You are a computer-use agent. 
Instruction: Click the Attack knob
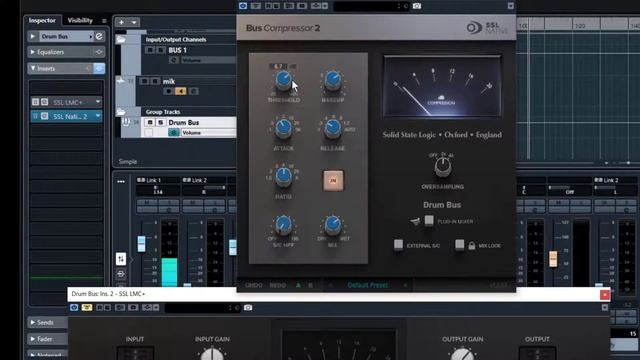click(283, 128)
